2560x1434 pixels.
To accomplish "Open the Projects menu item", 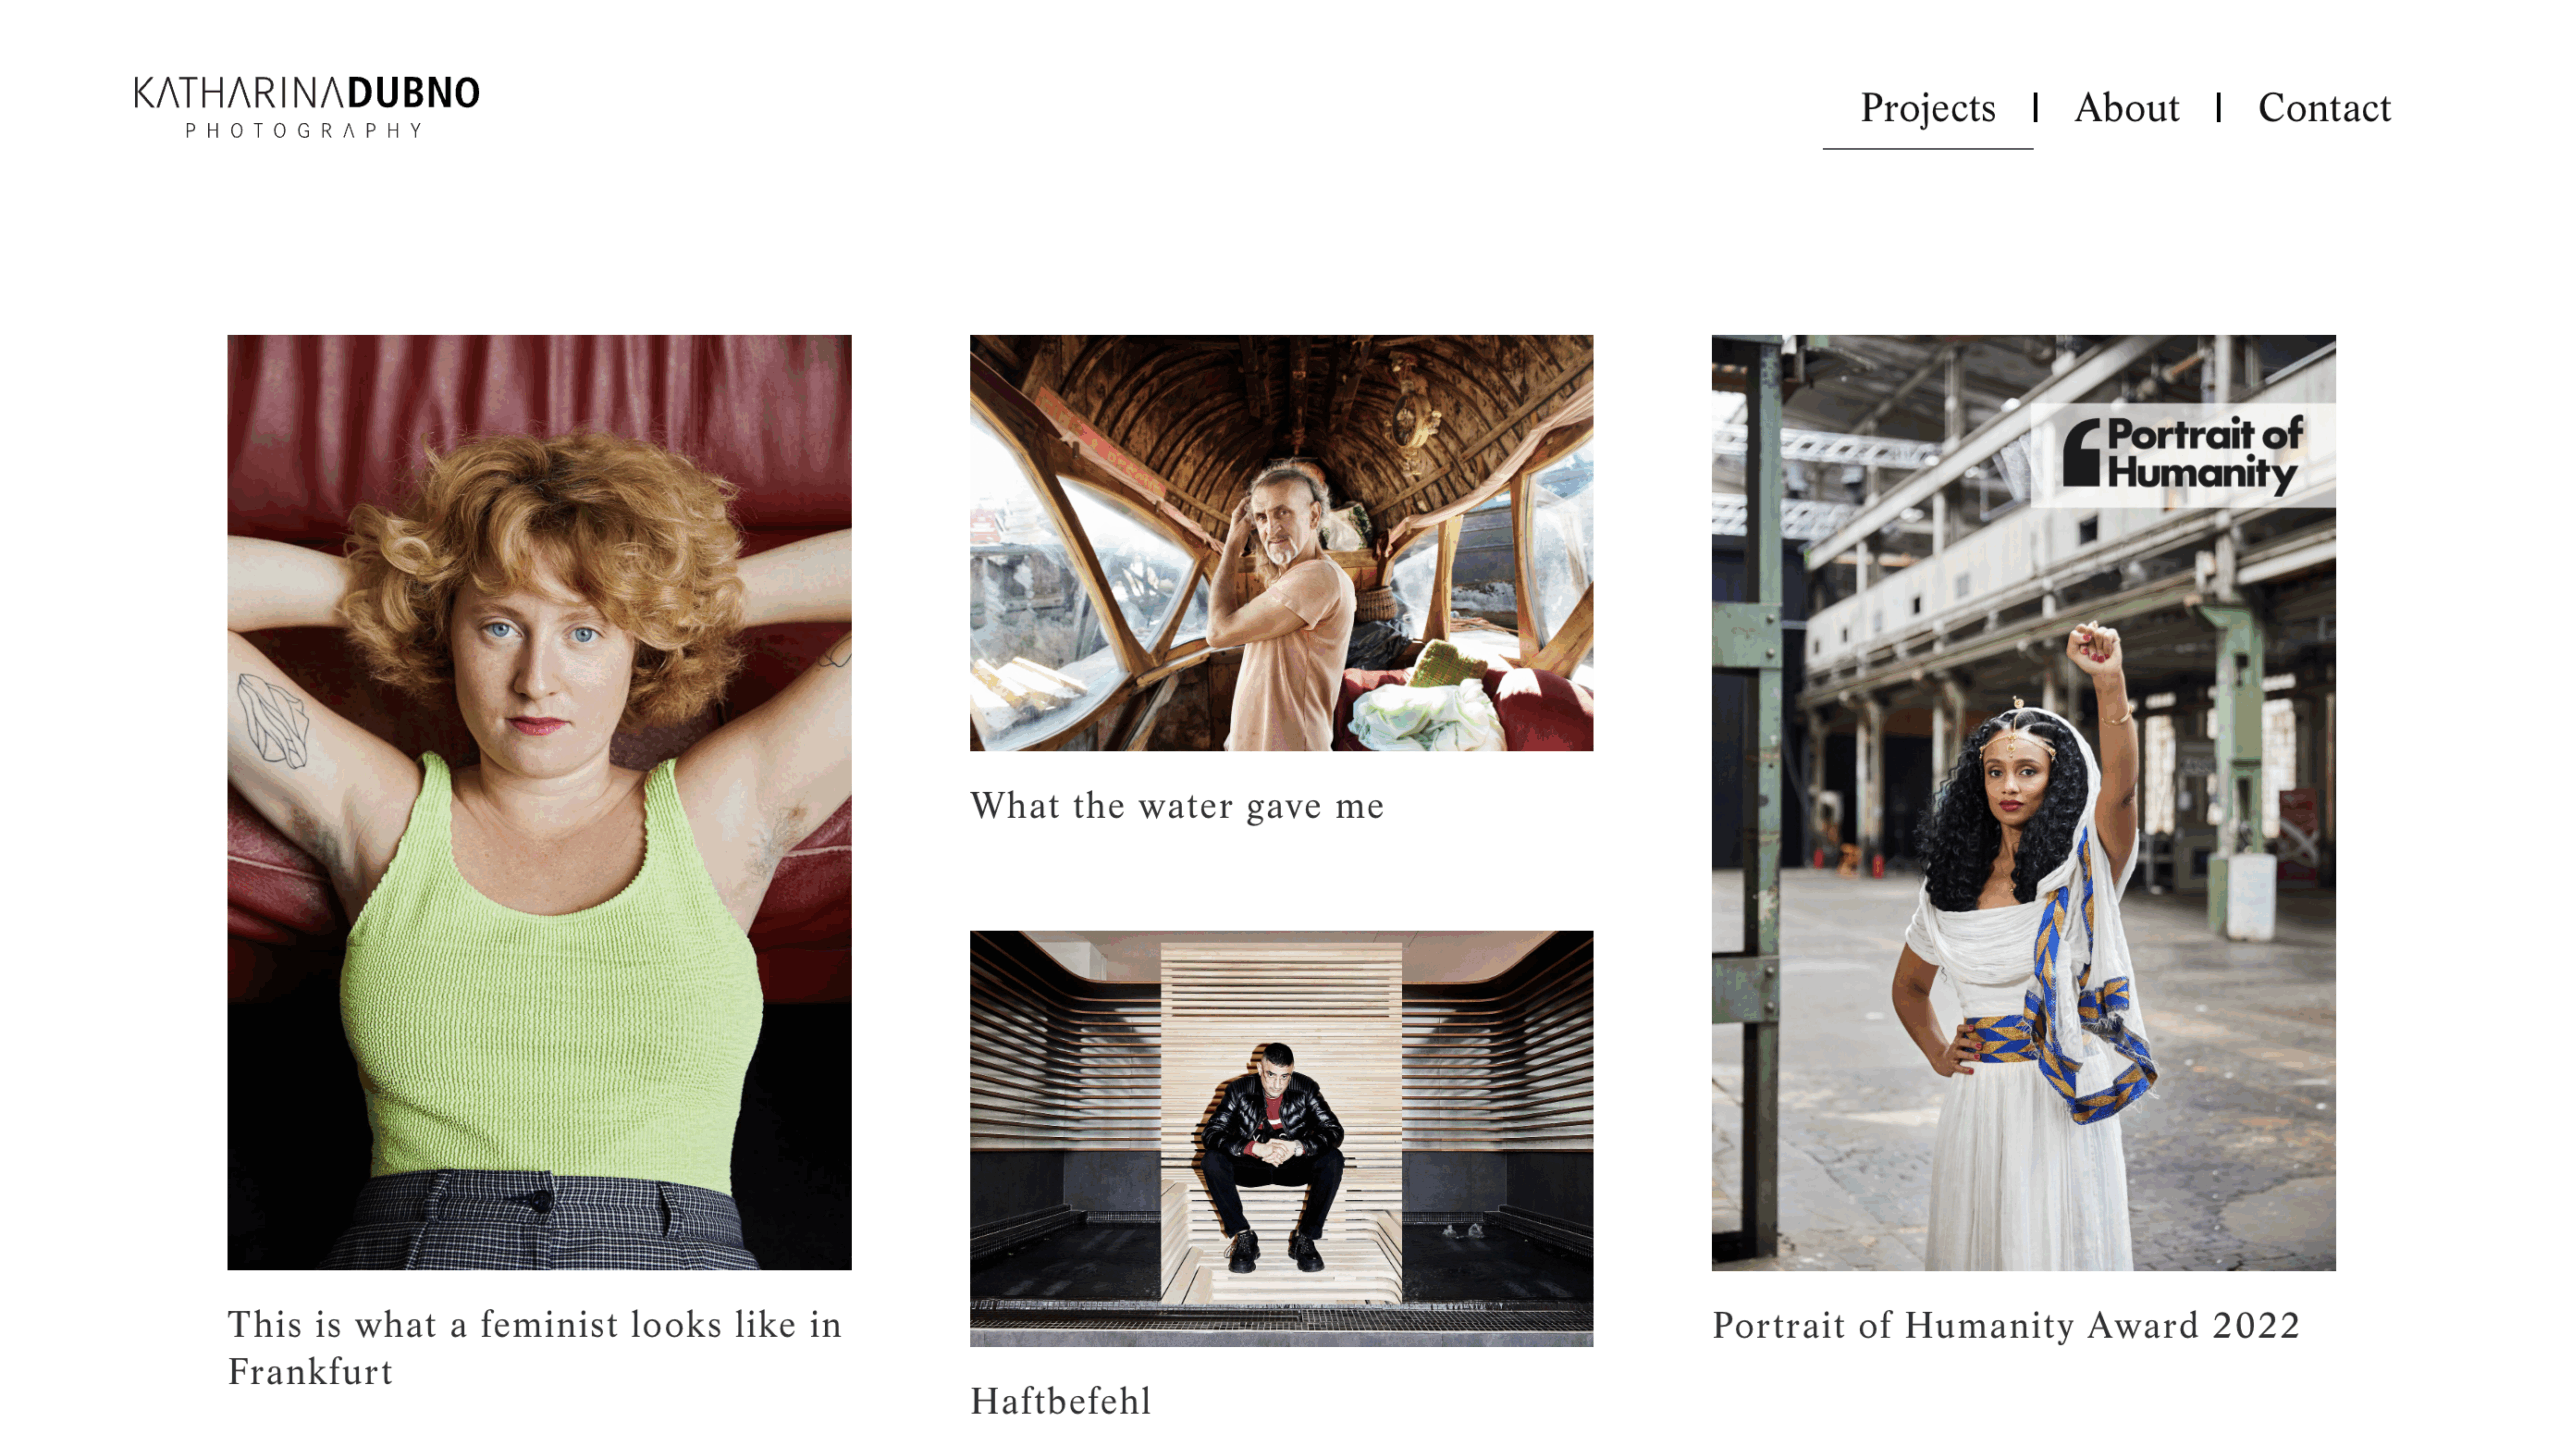I will (x=1927, y=108).
